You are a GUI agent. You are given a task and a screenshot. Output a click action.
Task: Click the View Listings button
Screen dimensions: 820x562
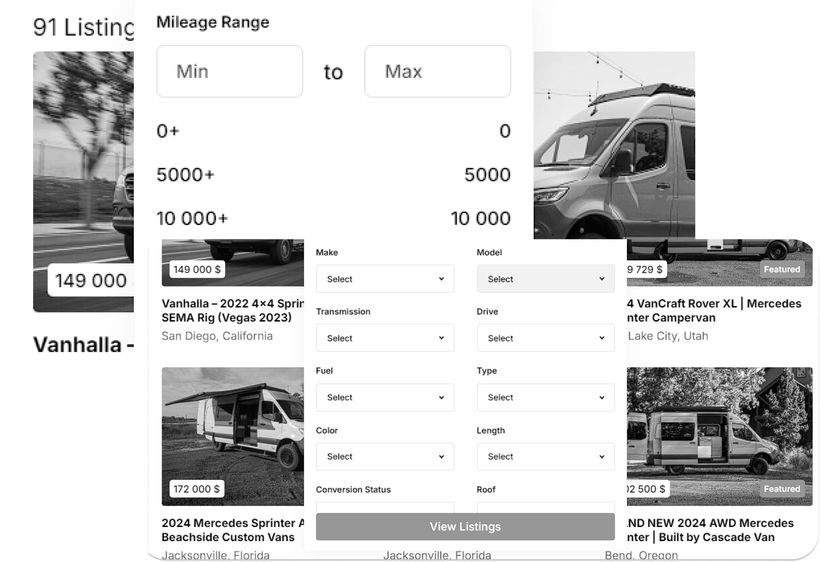(465, 526)
